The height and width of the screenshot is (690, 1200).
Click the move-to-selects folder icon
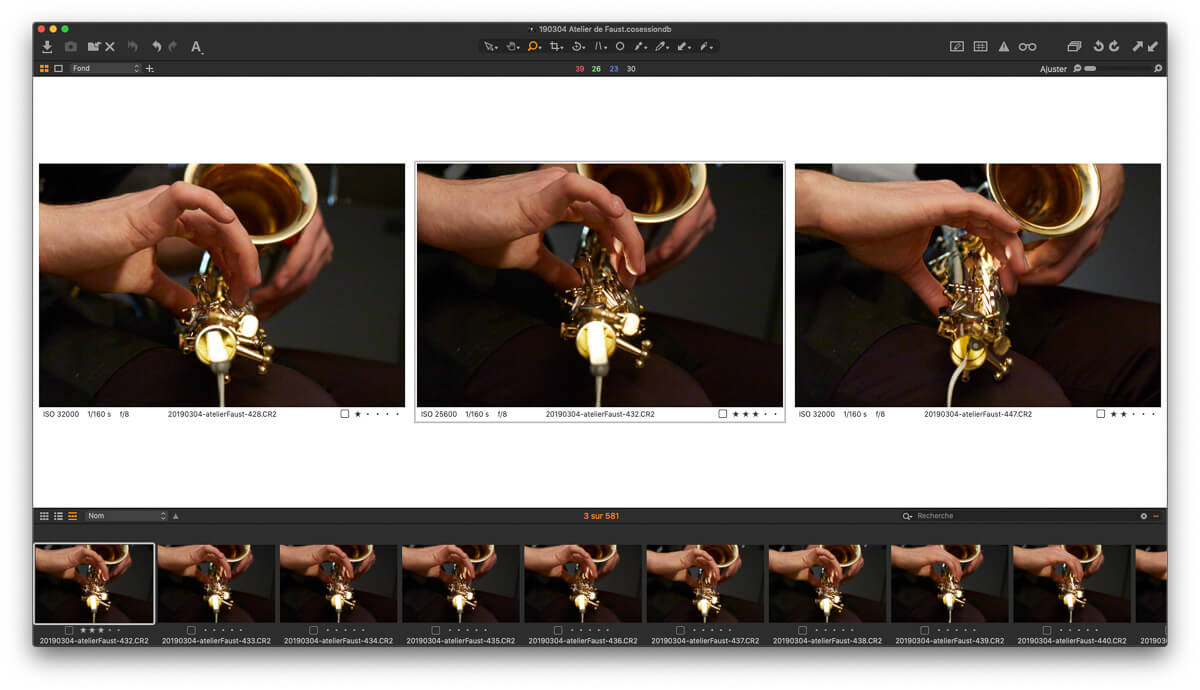[x=94, y=46]
